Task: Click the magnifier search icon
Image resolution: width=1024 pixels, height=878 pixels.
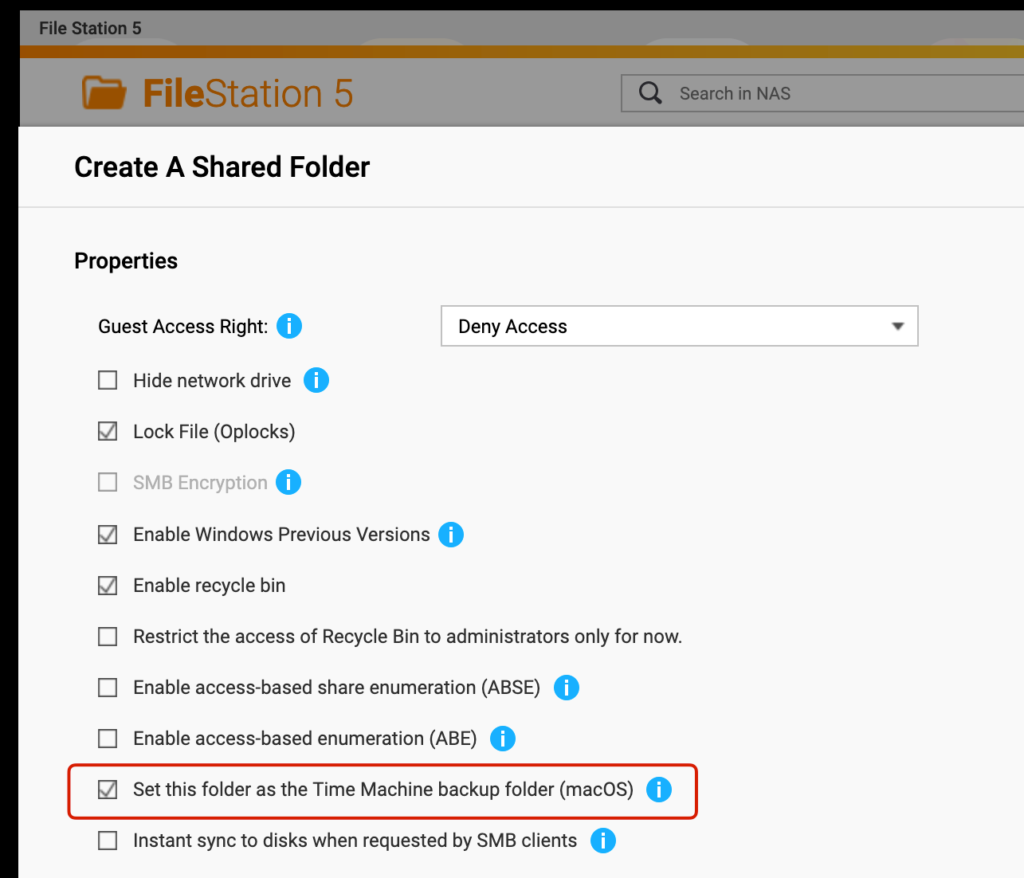Action: point(650,93)
